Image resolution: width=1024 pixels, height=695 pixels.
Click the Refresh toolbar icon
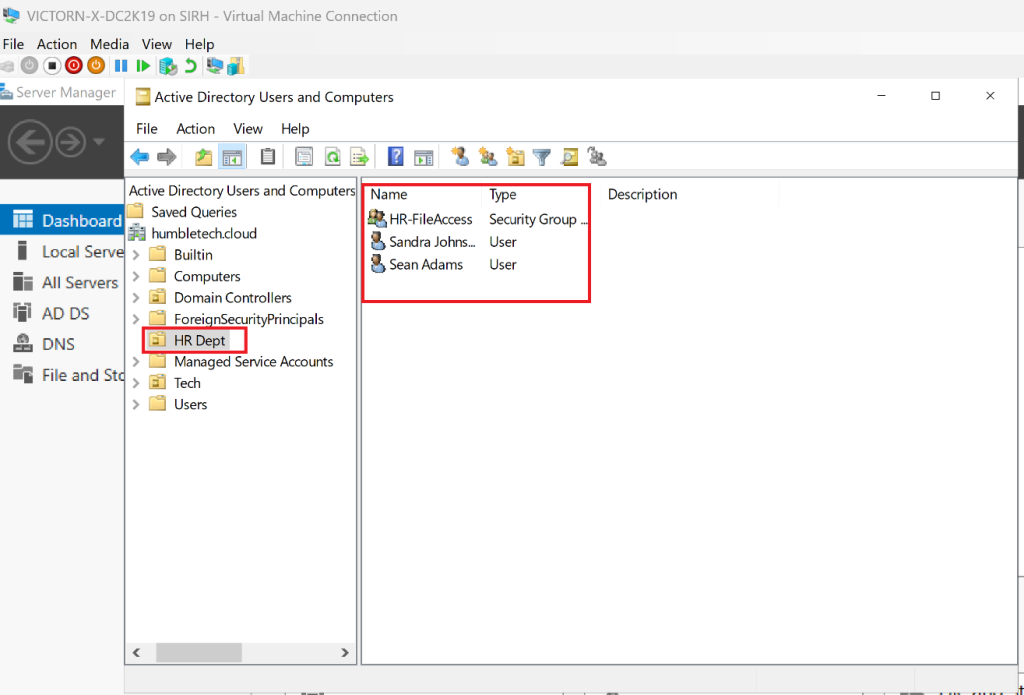point(332,157)
